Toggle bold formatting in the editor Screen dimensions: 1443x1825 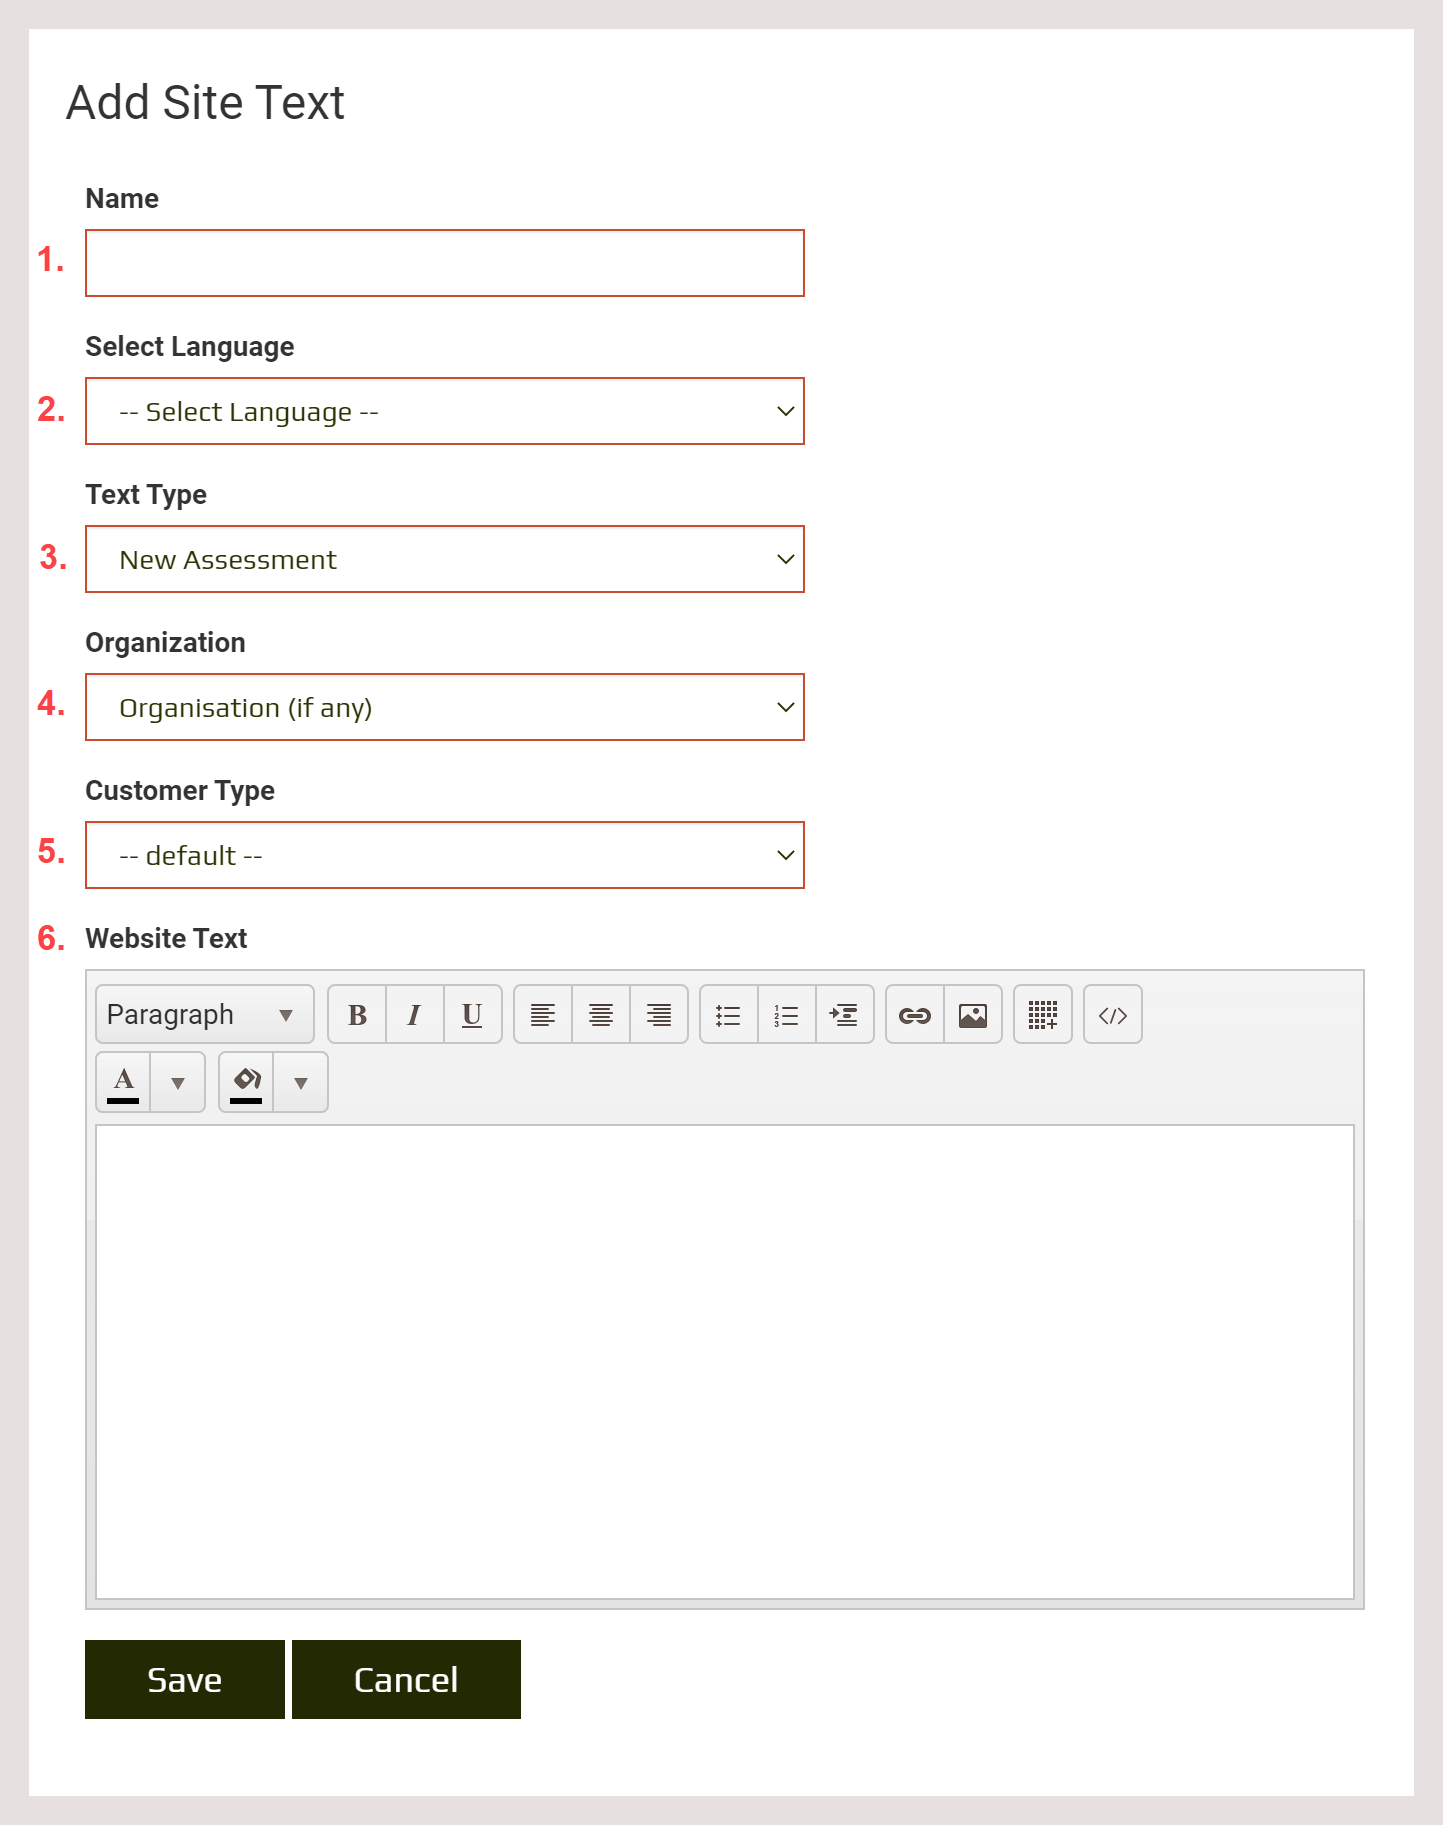pyautogui.click(x=357, y=1015)
